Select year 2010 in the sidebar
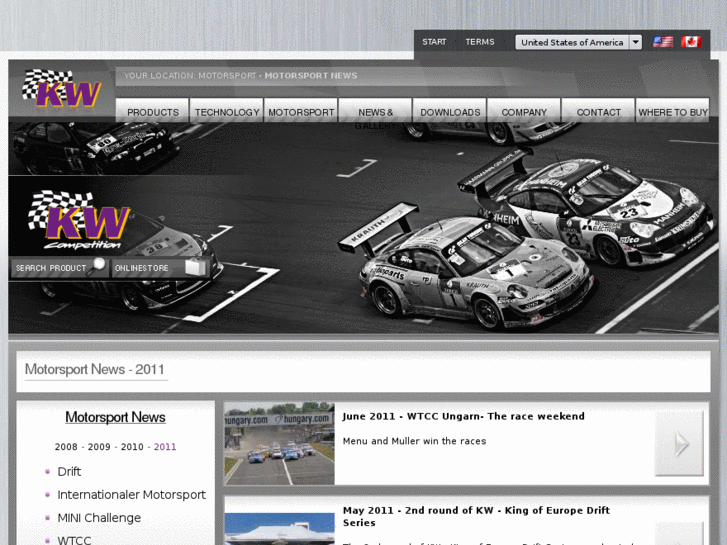The height and width of the screenshot is (545, 727). (x=132, y=447)
